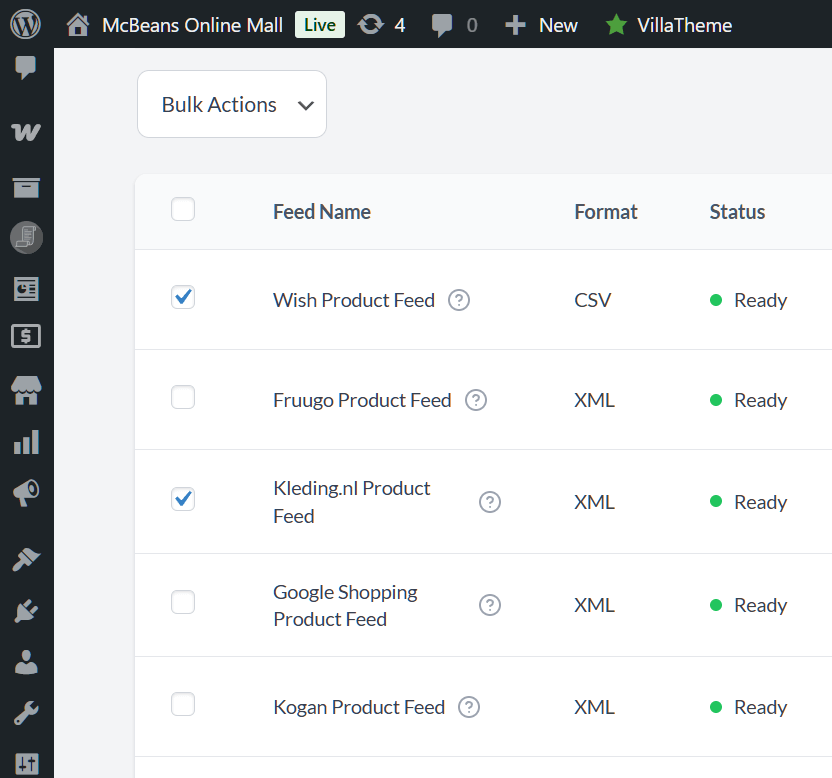832x778 pixels.
Task: Open the Marketing megaphone sidebar icon
Action: click(26, 492)
